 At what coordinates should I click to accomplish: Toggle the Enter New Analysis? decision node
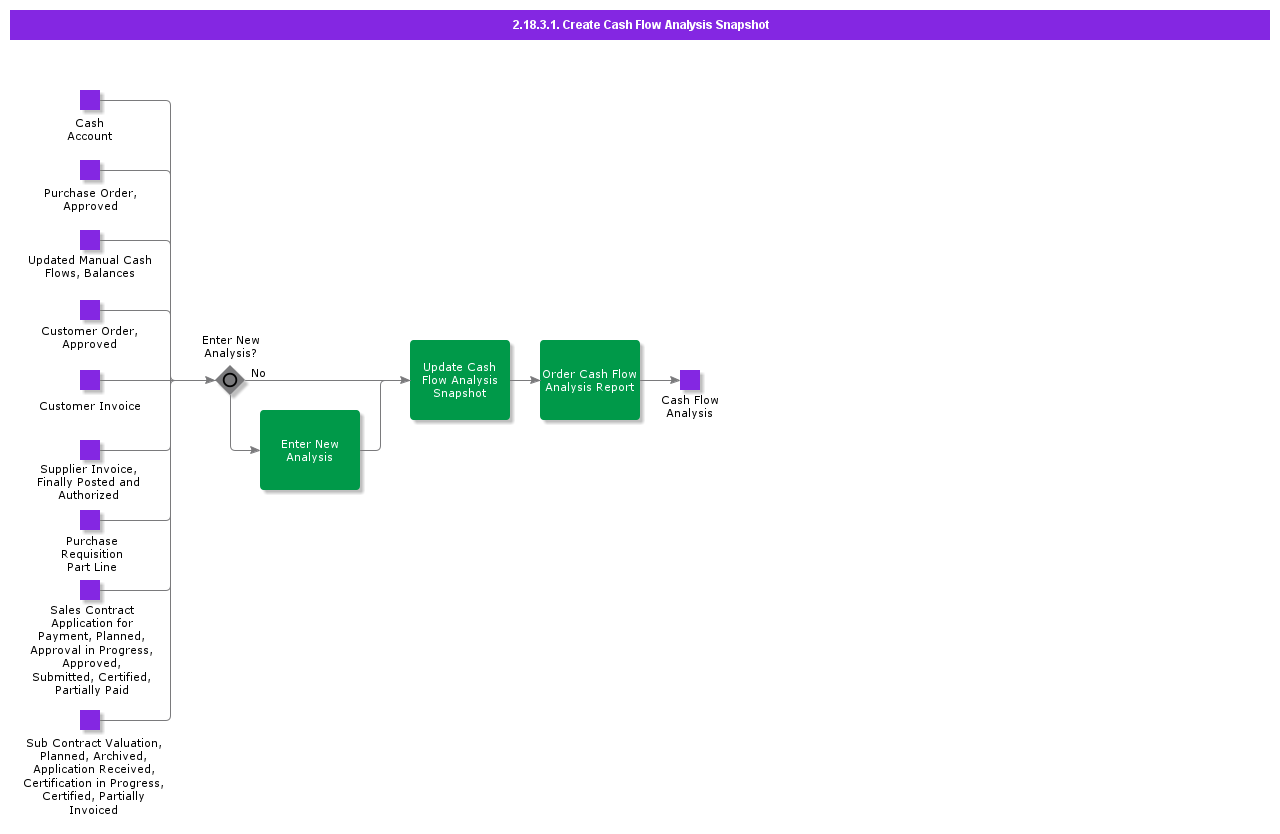[x=230, y=380]
